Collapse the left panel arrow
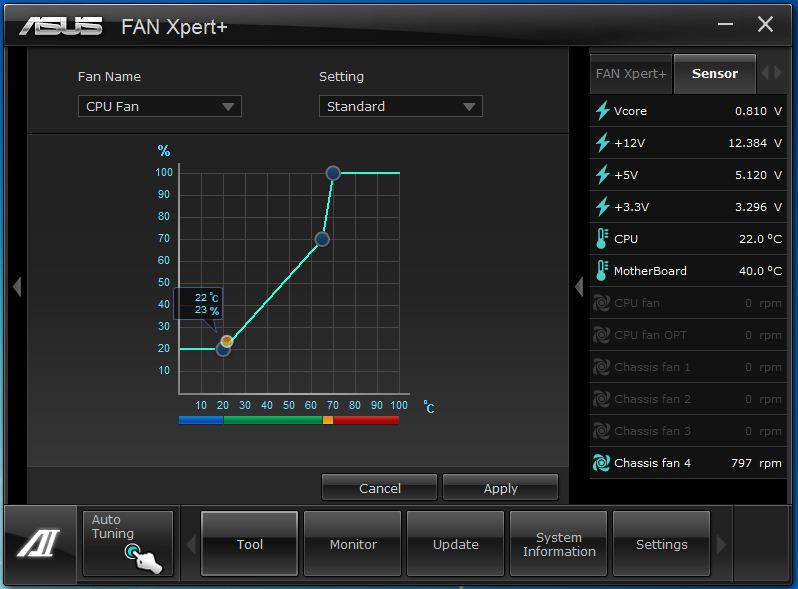 pos(17,287)
